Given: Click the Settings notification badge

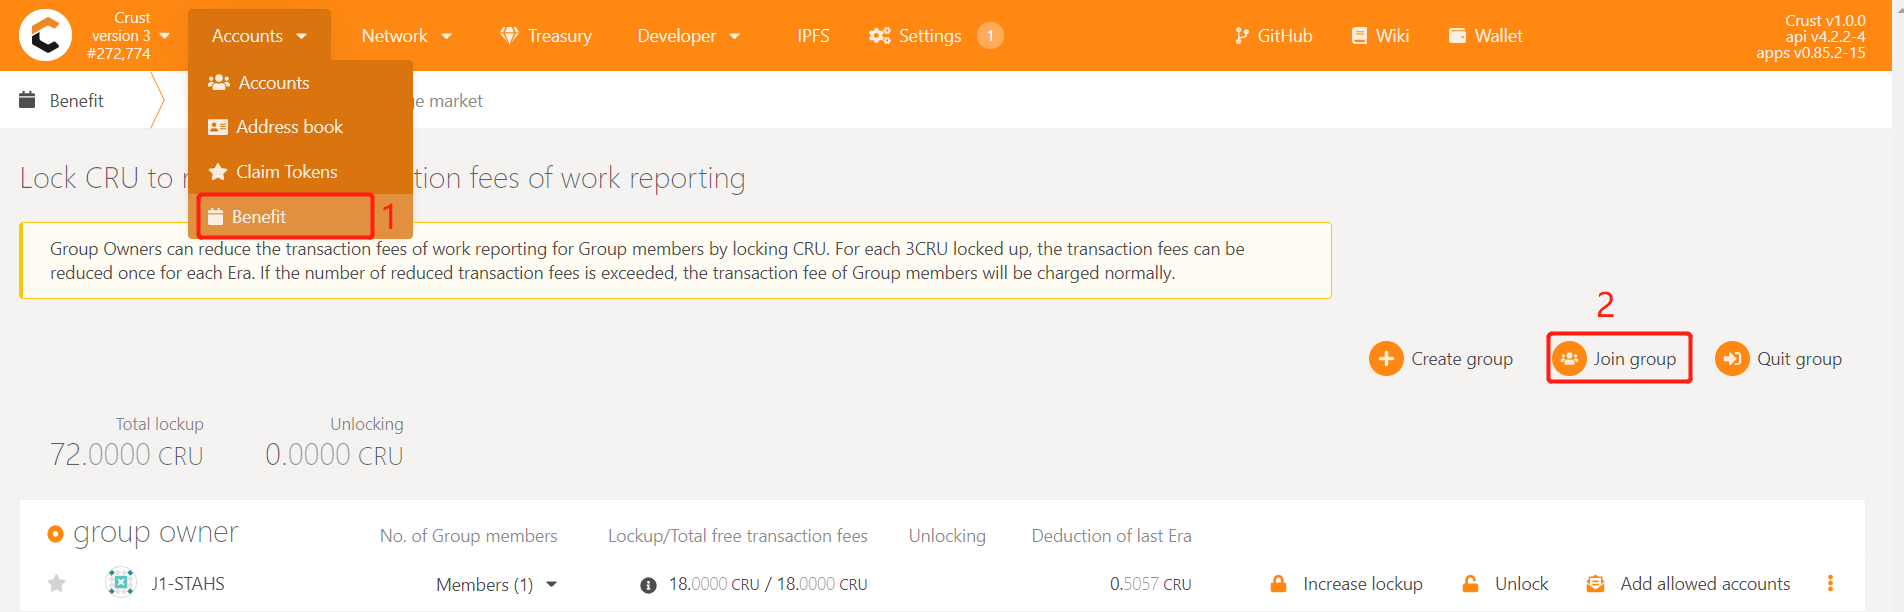Looking at the screenshot, I should [x=990, y=36].
